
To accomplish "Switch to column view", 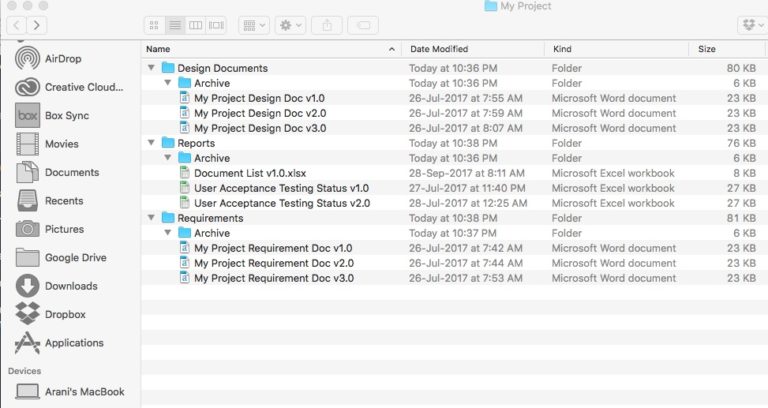I will (195, 25).
